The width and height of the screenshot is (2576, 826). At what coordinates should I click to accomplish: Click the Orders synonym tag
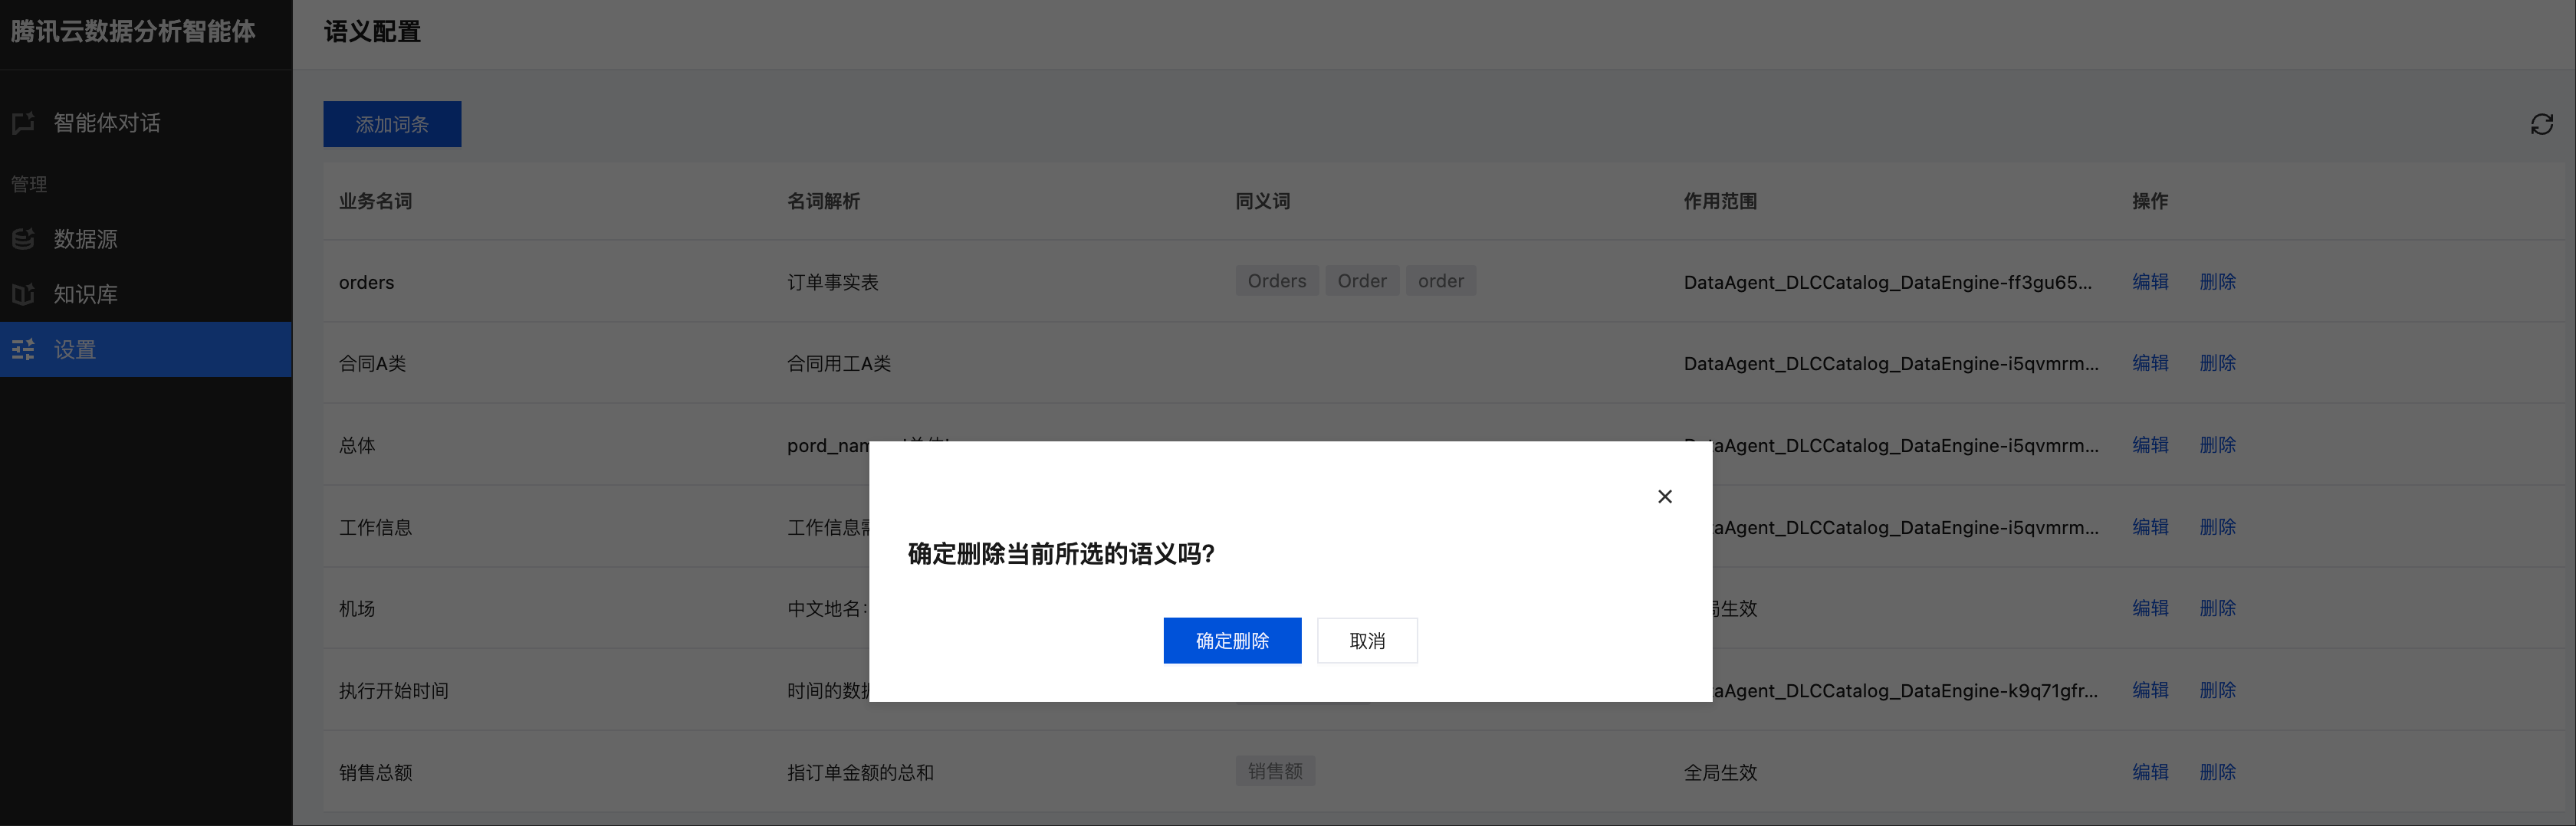coord(1277,281)
